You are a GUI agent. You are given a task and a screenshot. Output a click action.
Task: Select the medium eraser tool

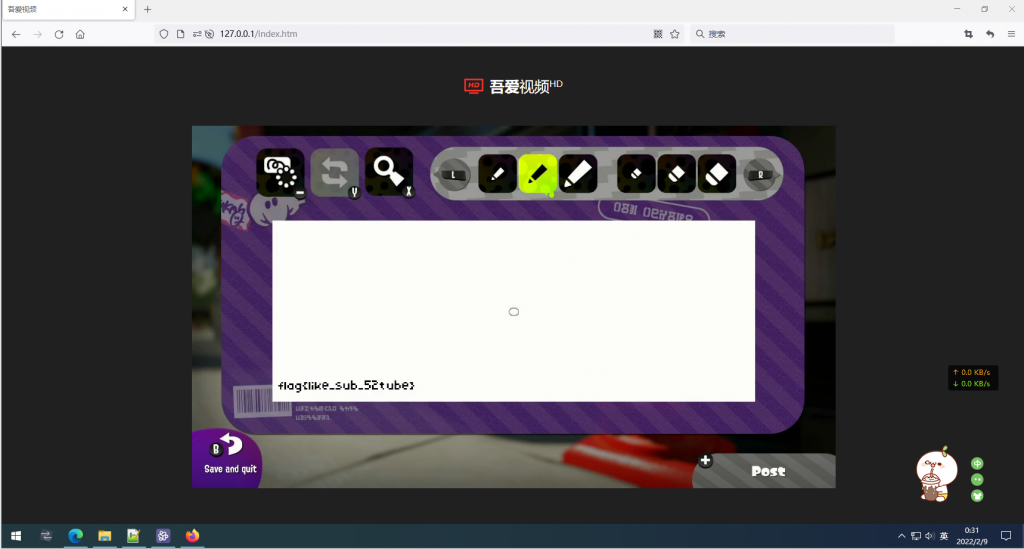tap(677, 174)
